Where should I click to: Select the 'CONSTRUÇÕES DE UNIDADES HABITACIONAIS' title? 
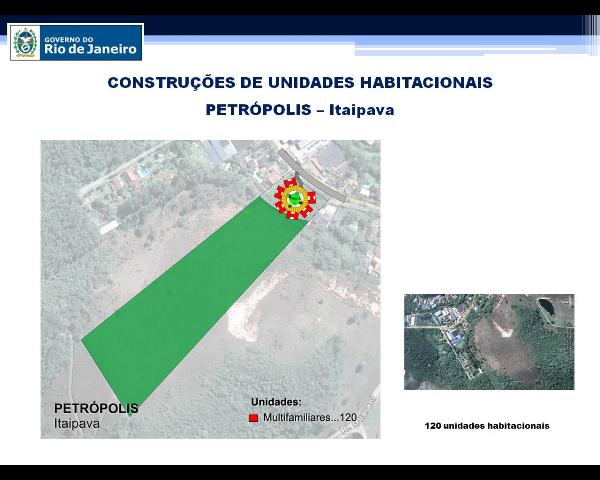point(300,83)
